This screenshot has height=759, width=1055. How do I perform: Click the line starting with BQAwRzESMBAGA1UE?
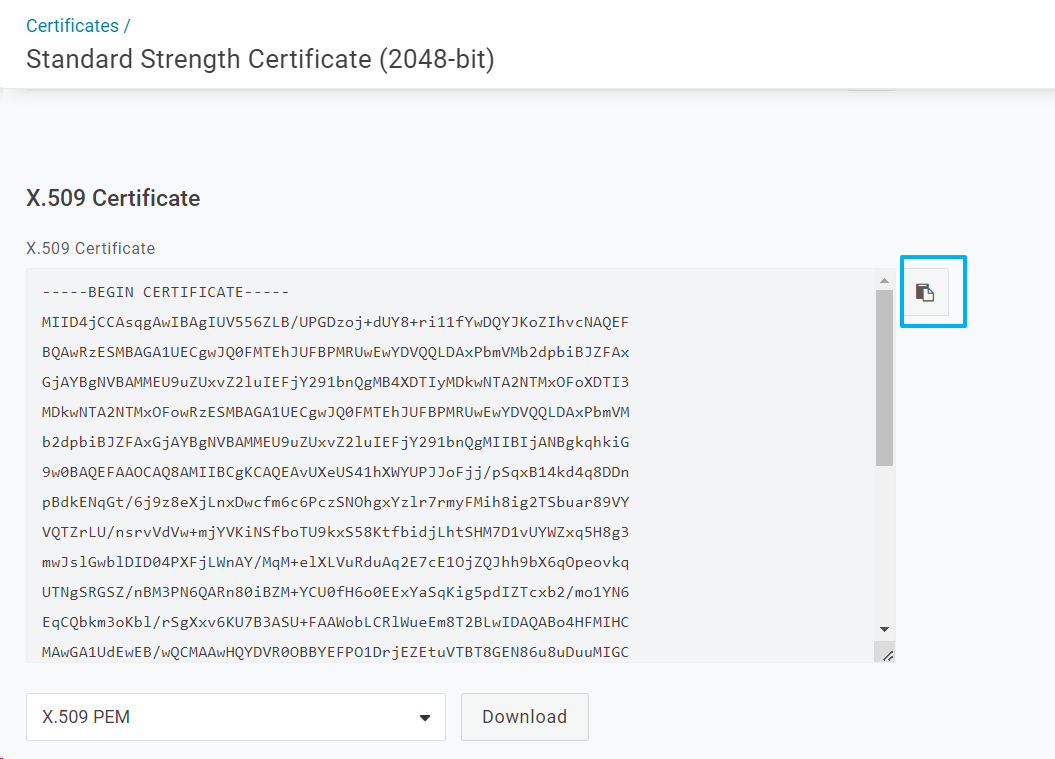tap(335, 352)
